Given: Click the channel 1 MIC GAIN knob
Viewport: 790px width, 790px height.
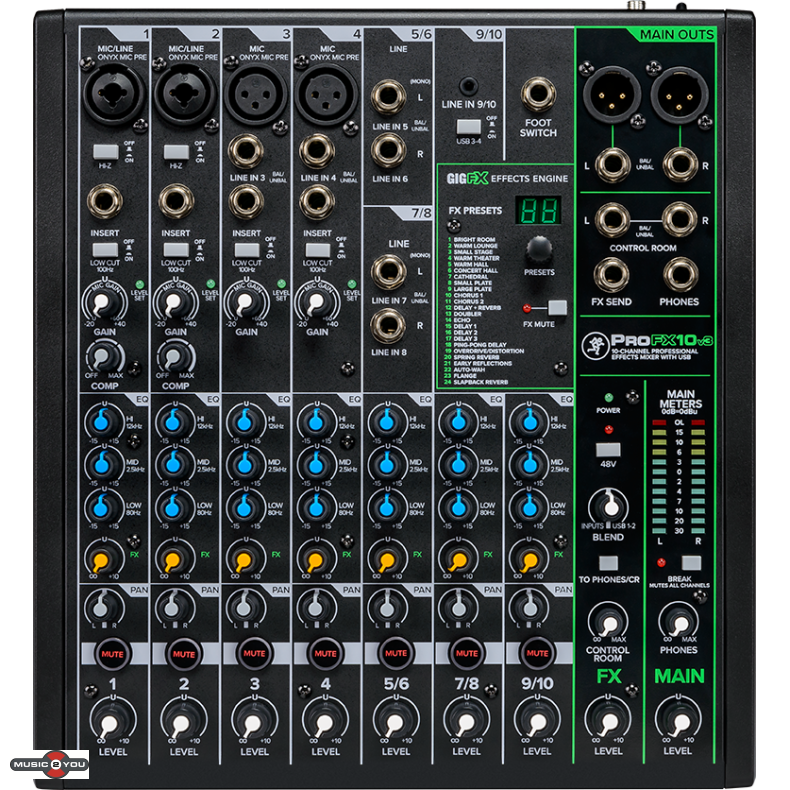Looking at the screenshot, I should point(104,301).
